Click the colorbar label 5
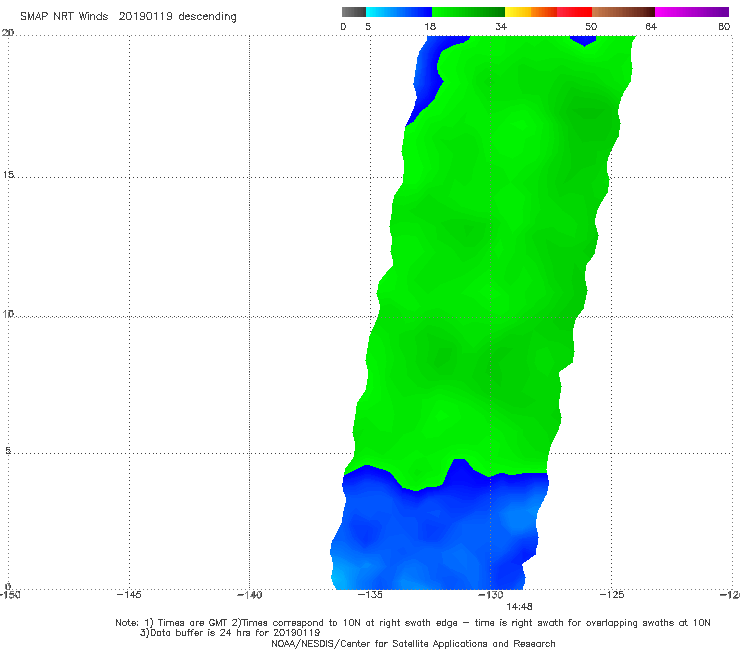Screen dimensions: 740x650 click(x=368, y=26)
